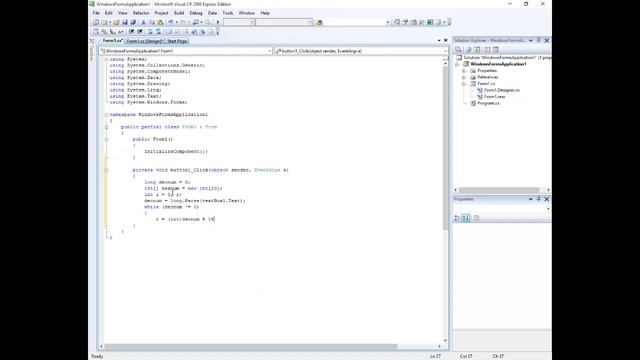The width and height of the screenshot is (640, 360).
Task: Switch to the Start Page tab
Action: 177,41
